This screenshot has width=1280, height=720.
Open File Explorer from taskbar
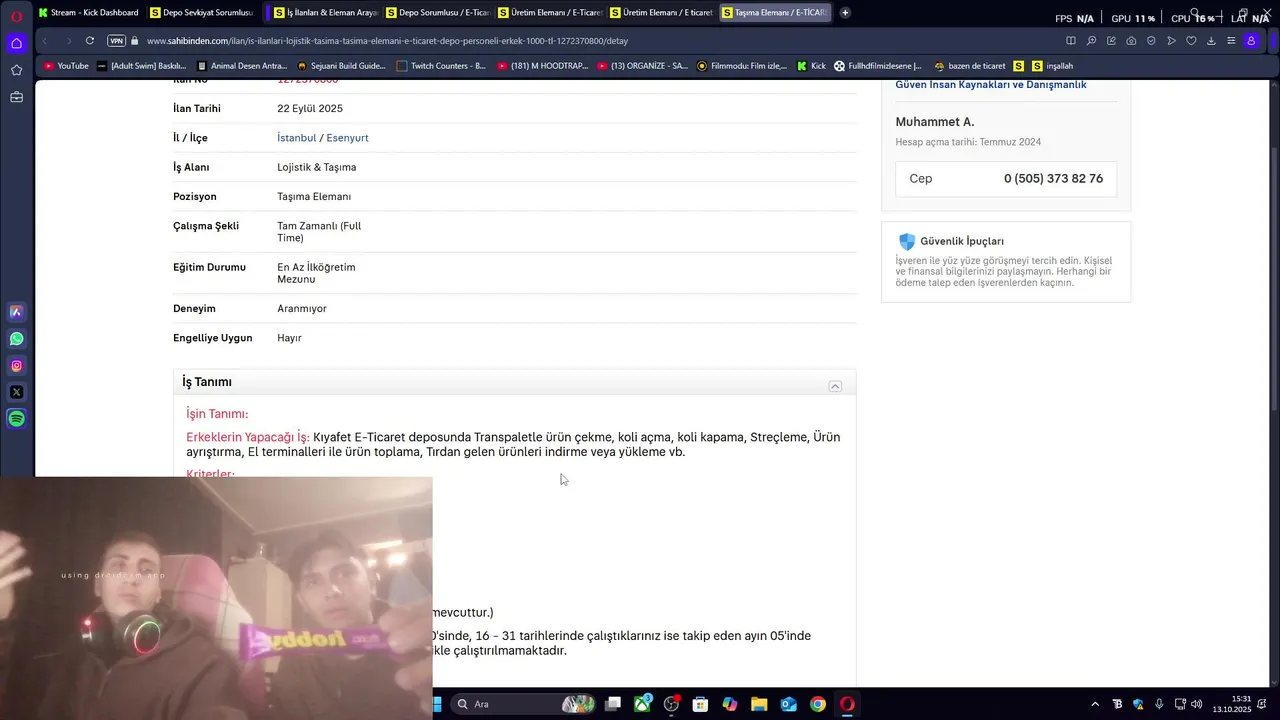click(759, 704)
